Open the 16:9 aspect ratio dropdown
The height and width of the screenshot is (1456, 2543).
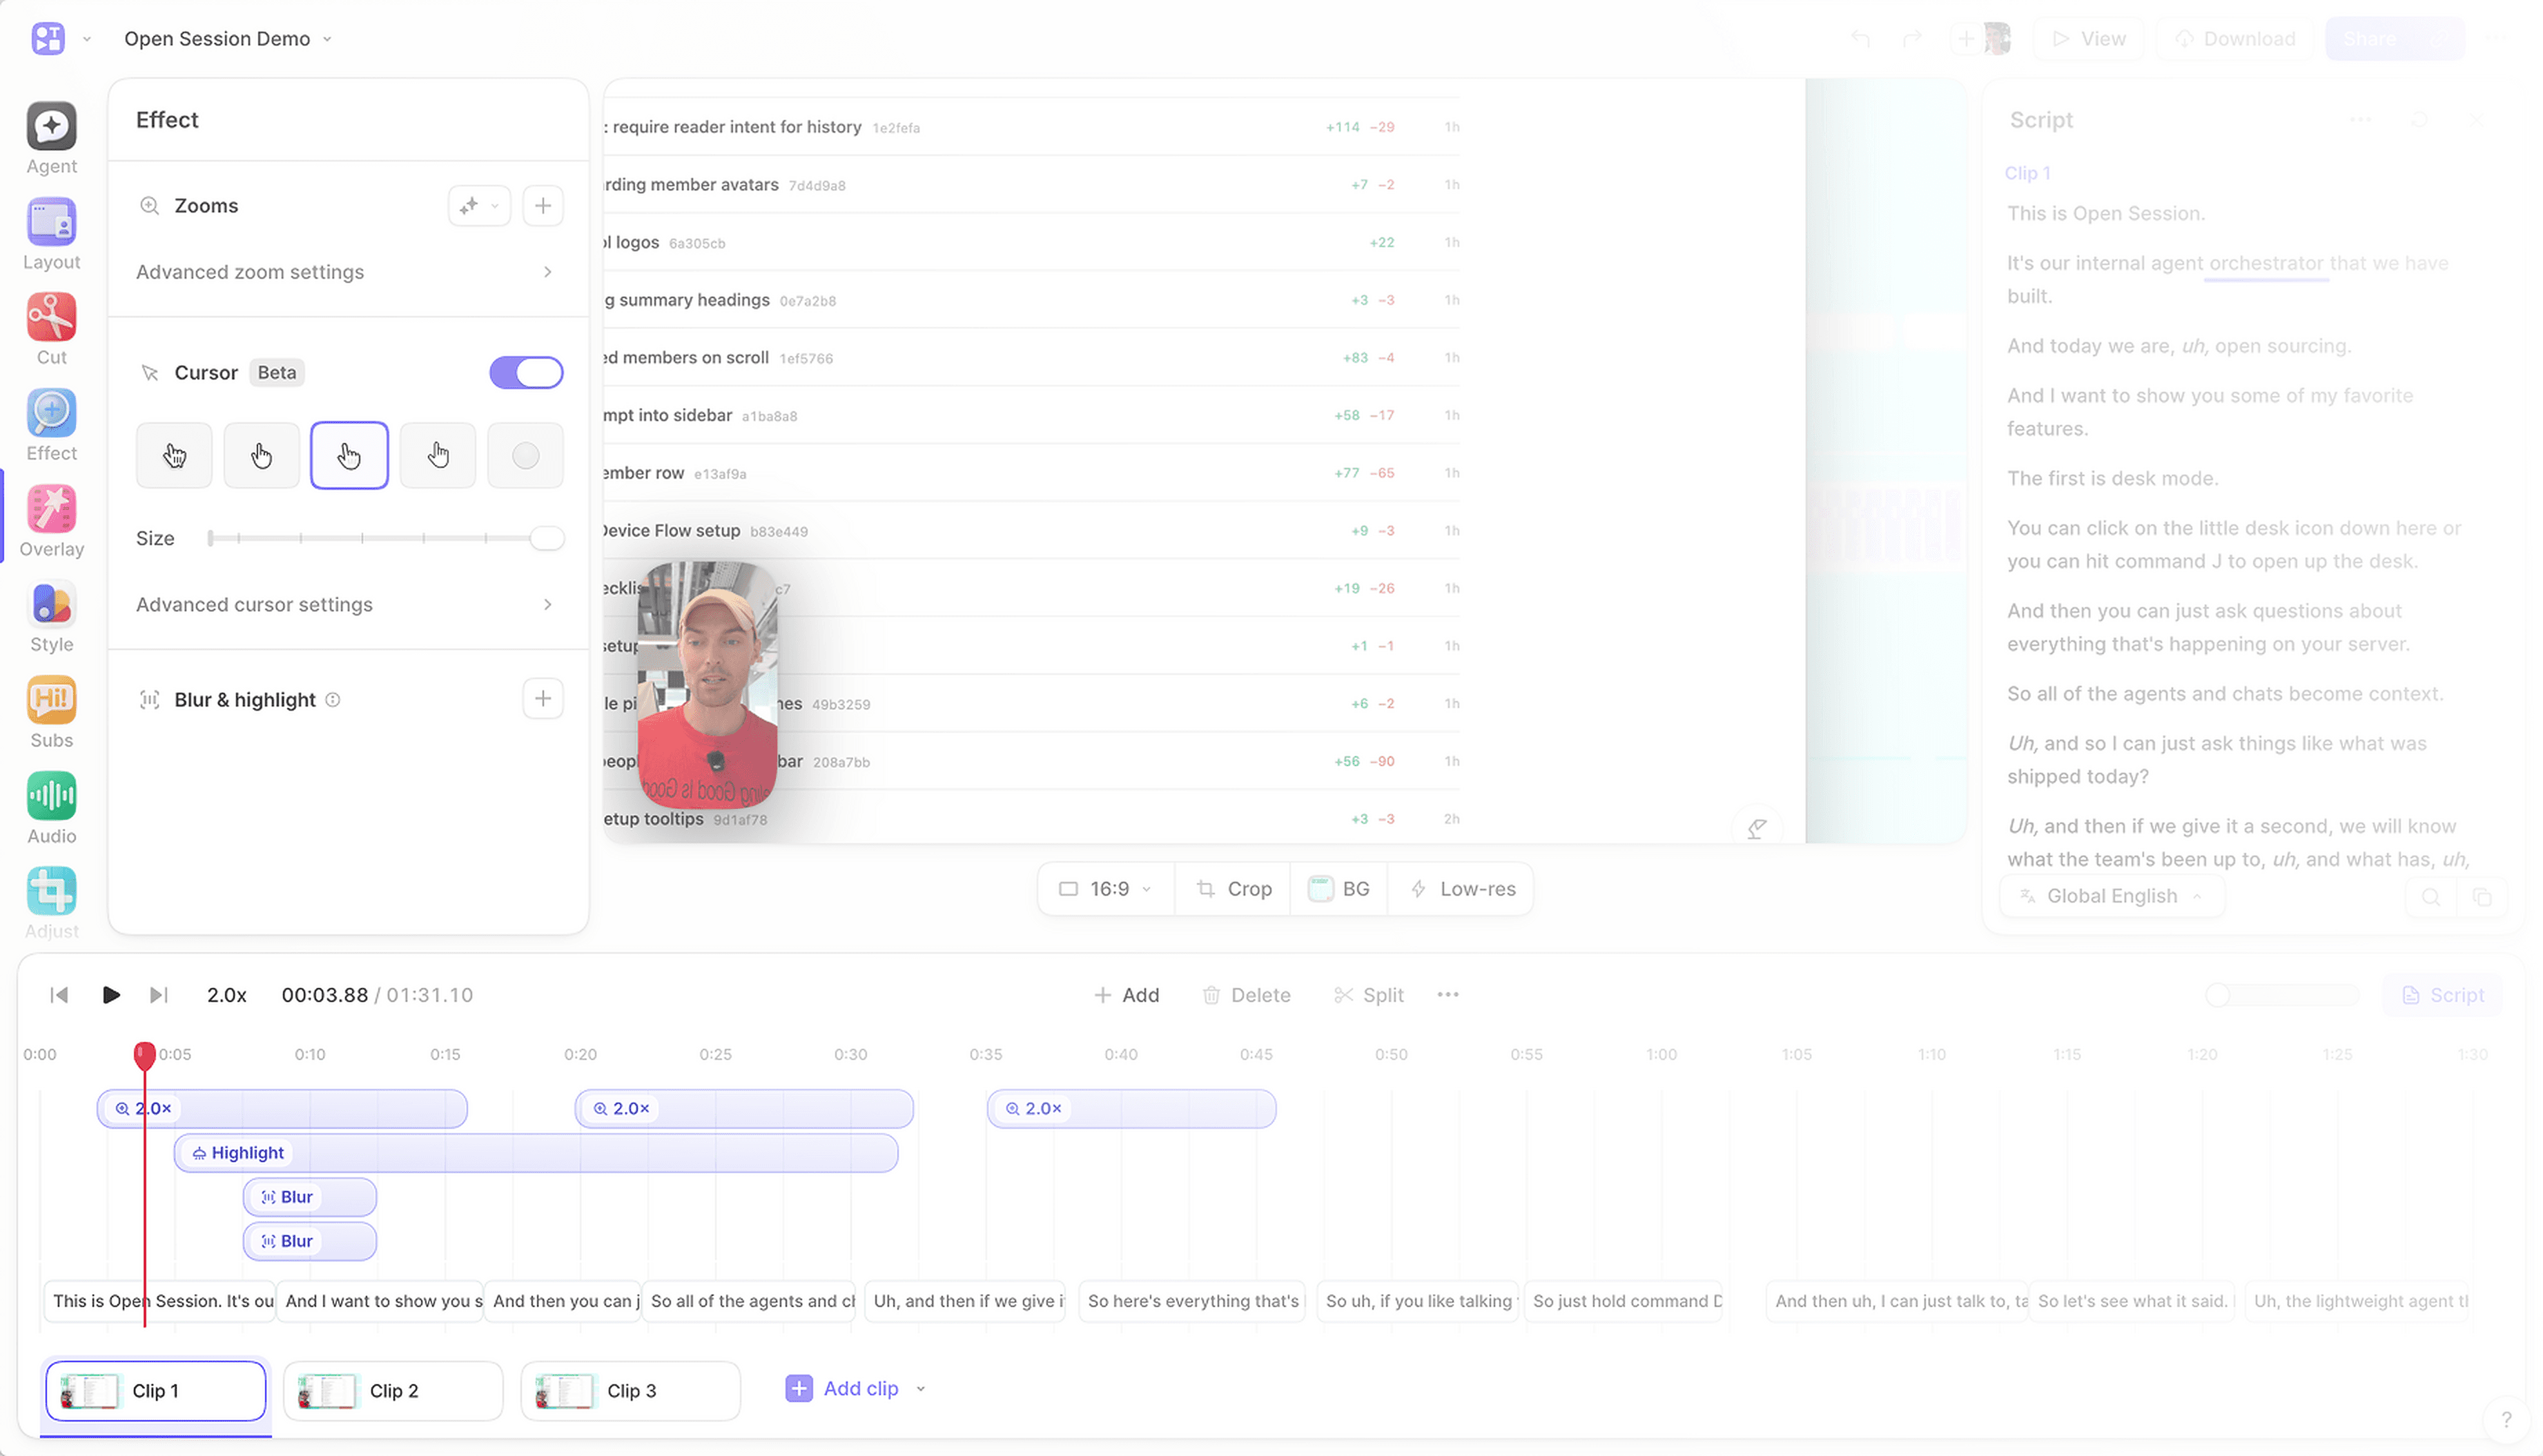pyautogui.click(x=1106, y=889)
